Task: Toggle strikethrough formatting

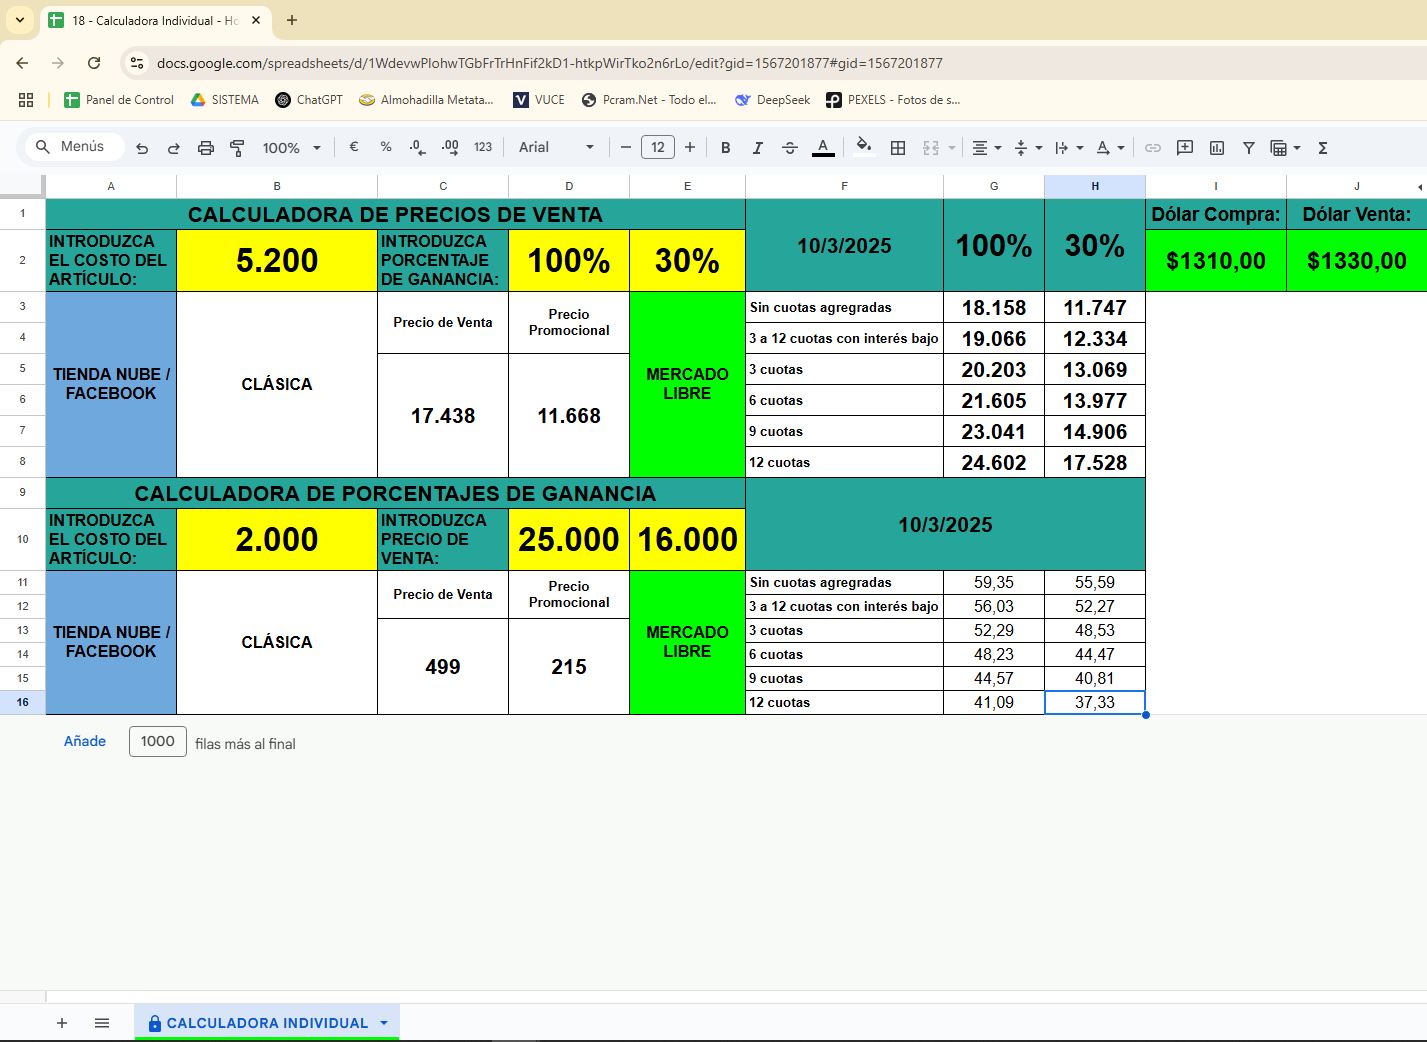Action: [789, 148]
